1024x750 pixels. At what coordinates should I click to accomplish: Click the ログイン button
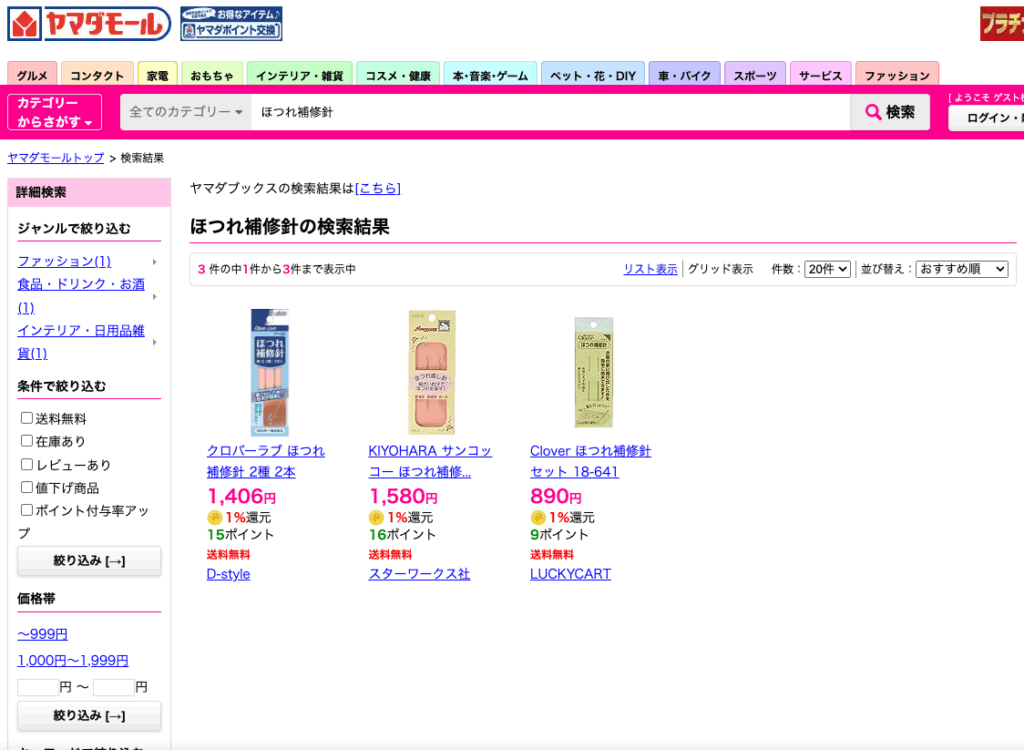pyautogui.click(x=986, y=118)
